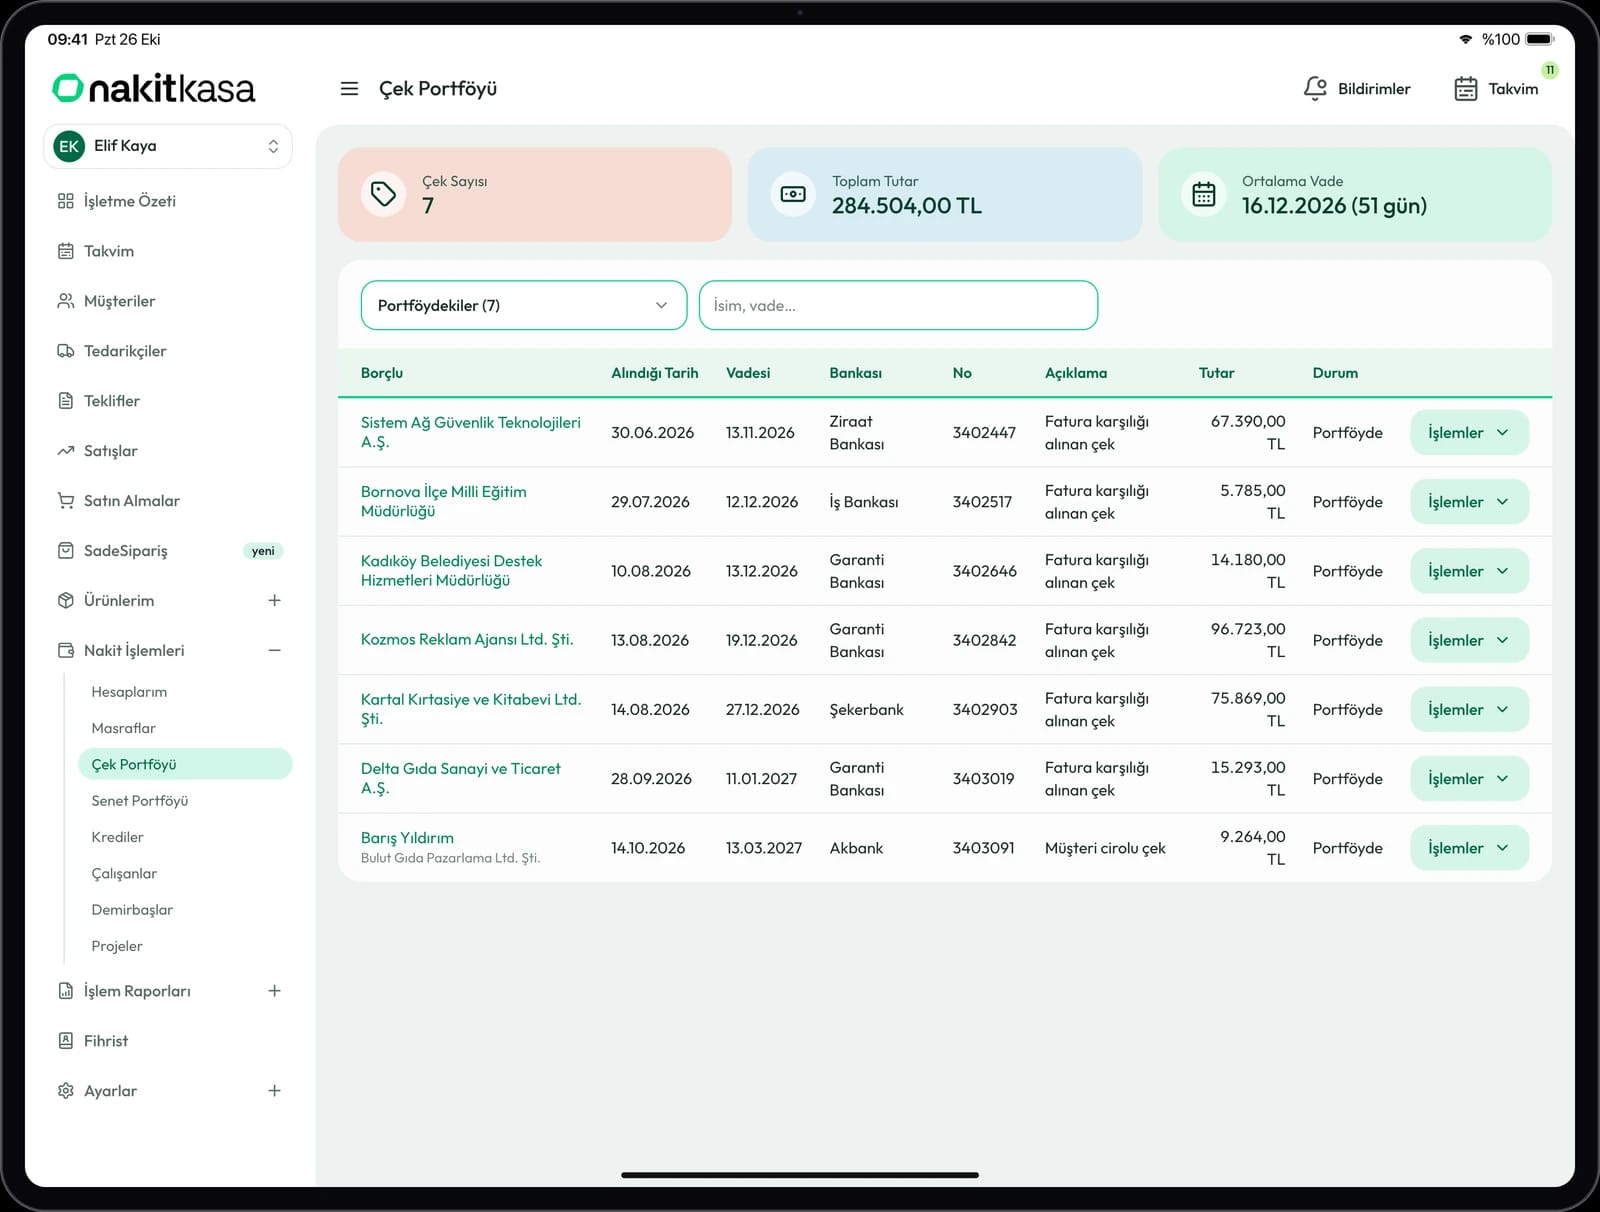
Task: Open Kadıköy Belediyesi Destek Hizmetleri link
Action: tap(451, 570)
